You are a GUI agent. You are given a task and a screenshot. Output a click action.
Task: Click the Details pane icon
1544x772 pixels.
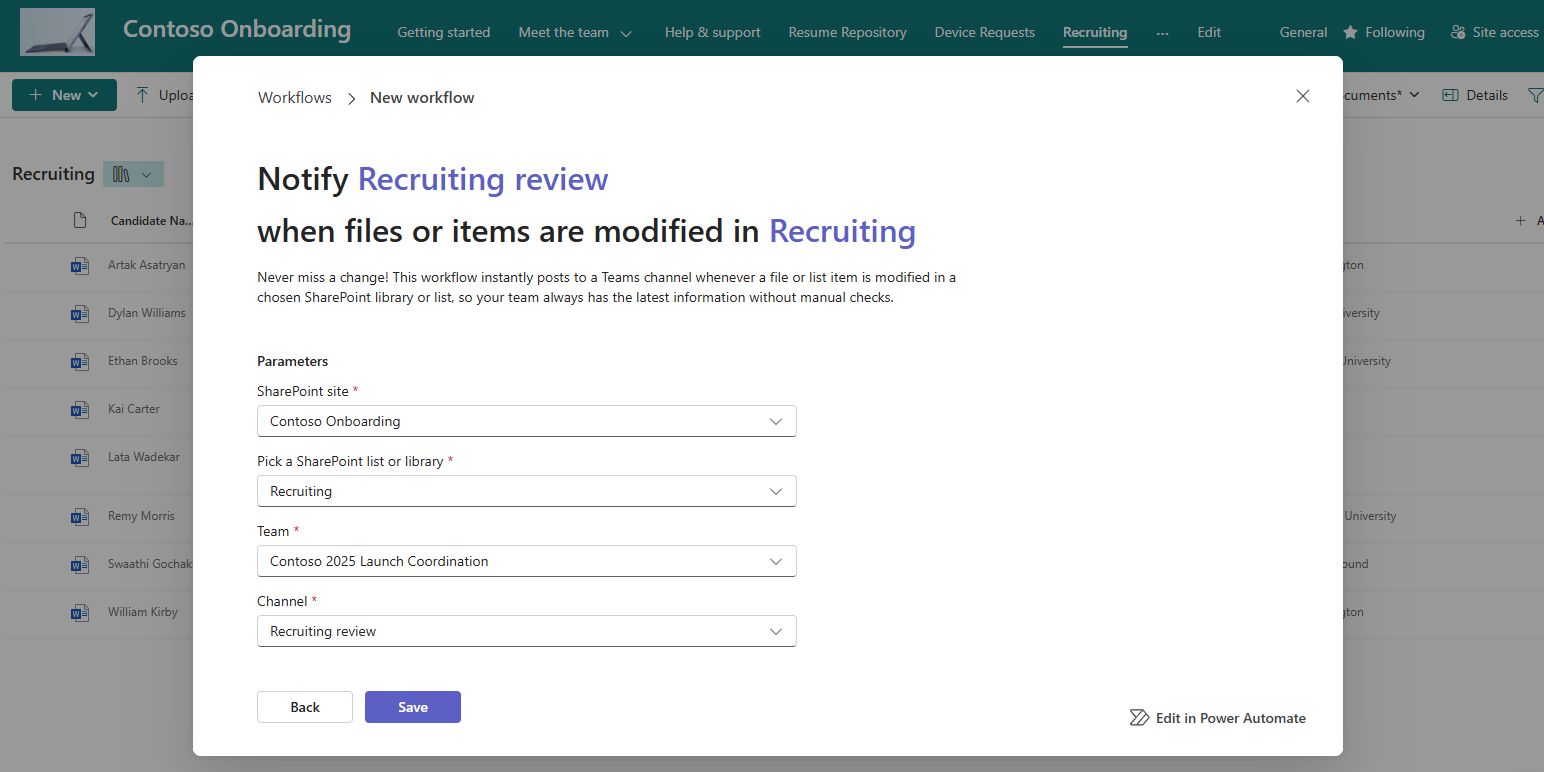[1450, 95]
